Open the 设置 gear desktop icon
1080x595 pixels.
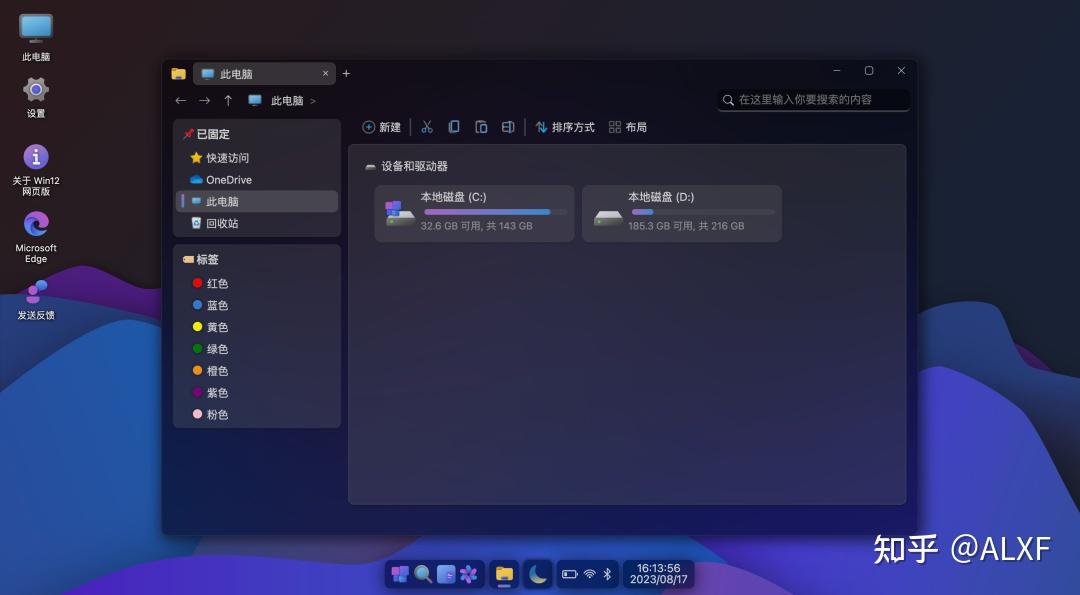click(36, 97)
